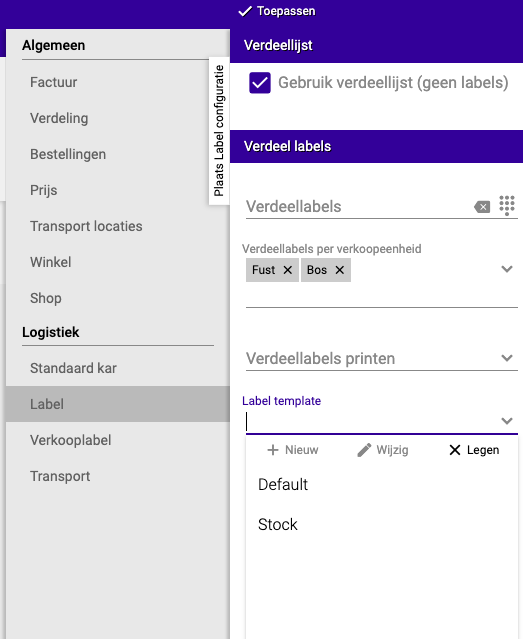Open the Verdeellabels printen dropdown
Screen dimensions: 523x639
click(x=382, y=359)
